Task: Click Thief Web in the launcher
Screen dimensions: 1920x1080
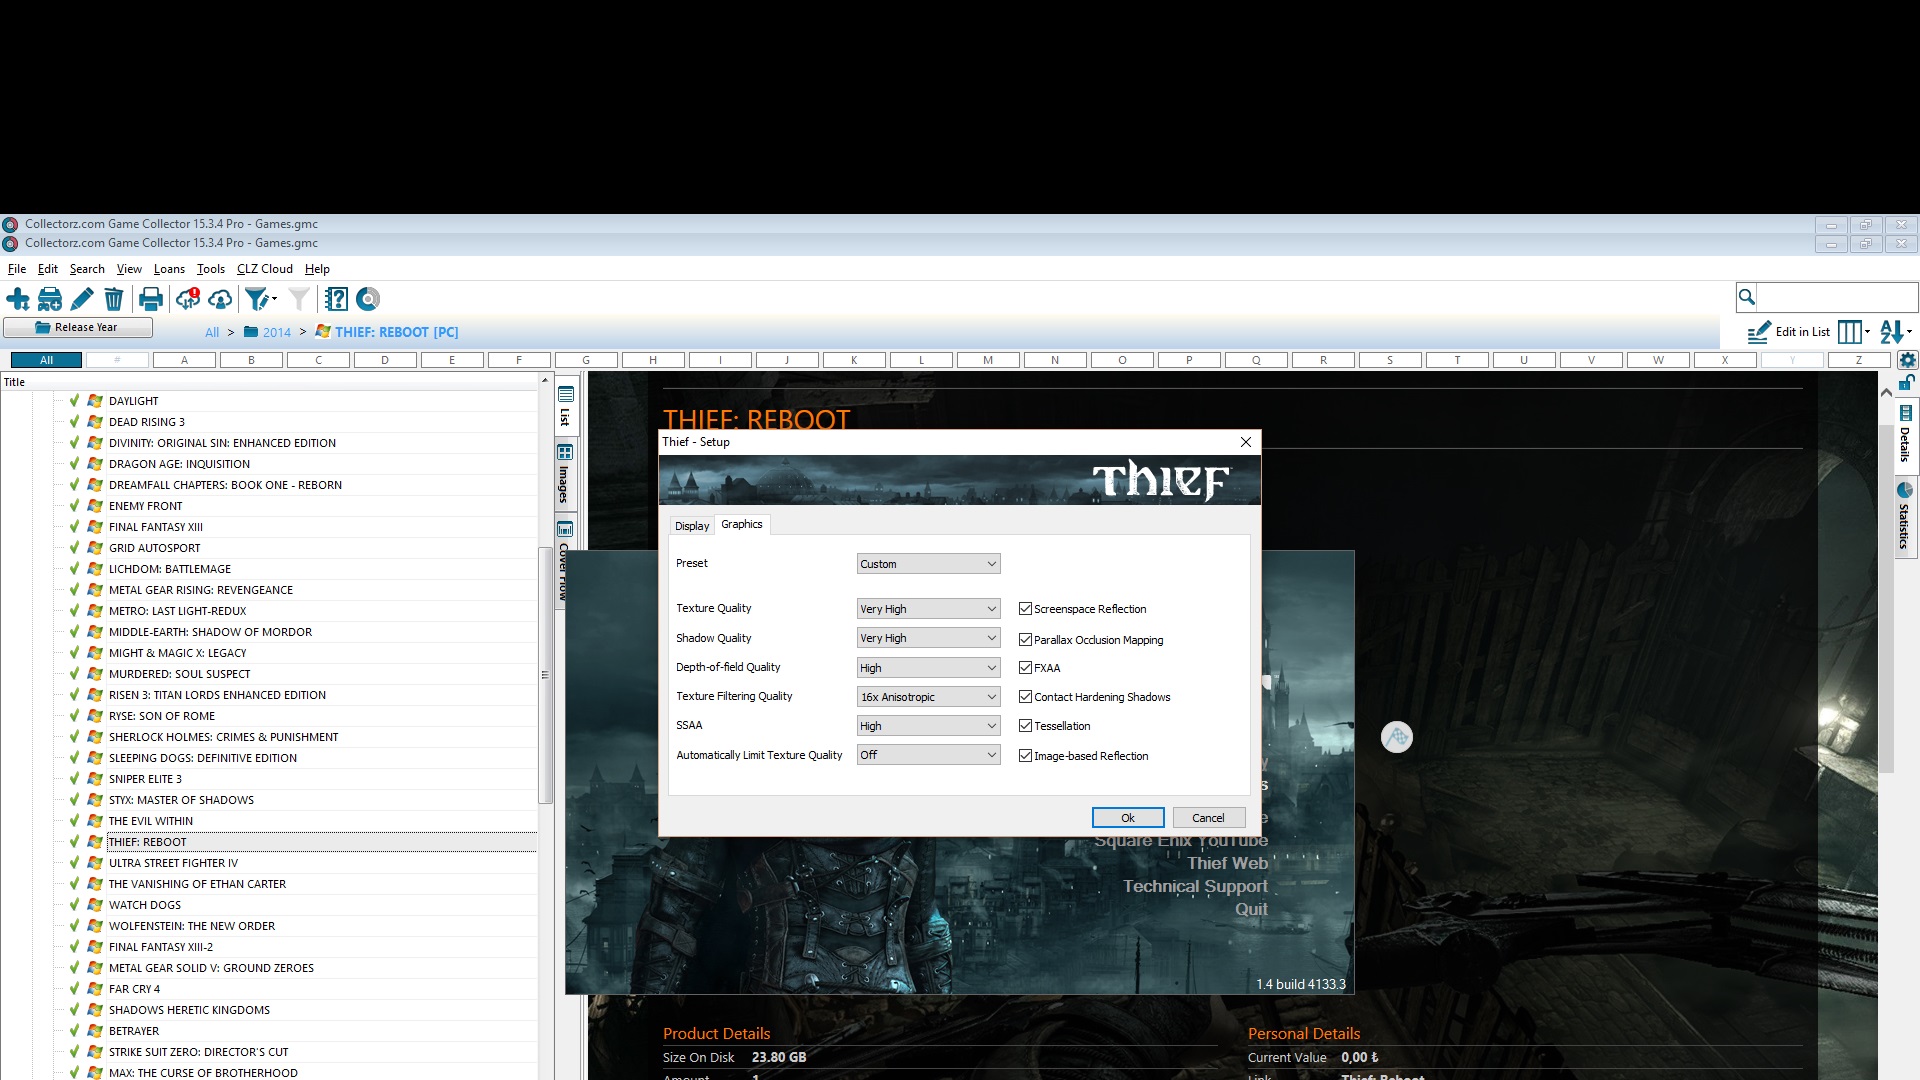Action: pos(1227,864)
